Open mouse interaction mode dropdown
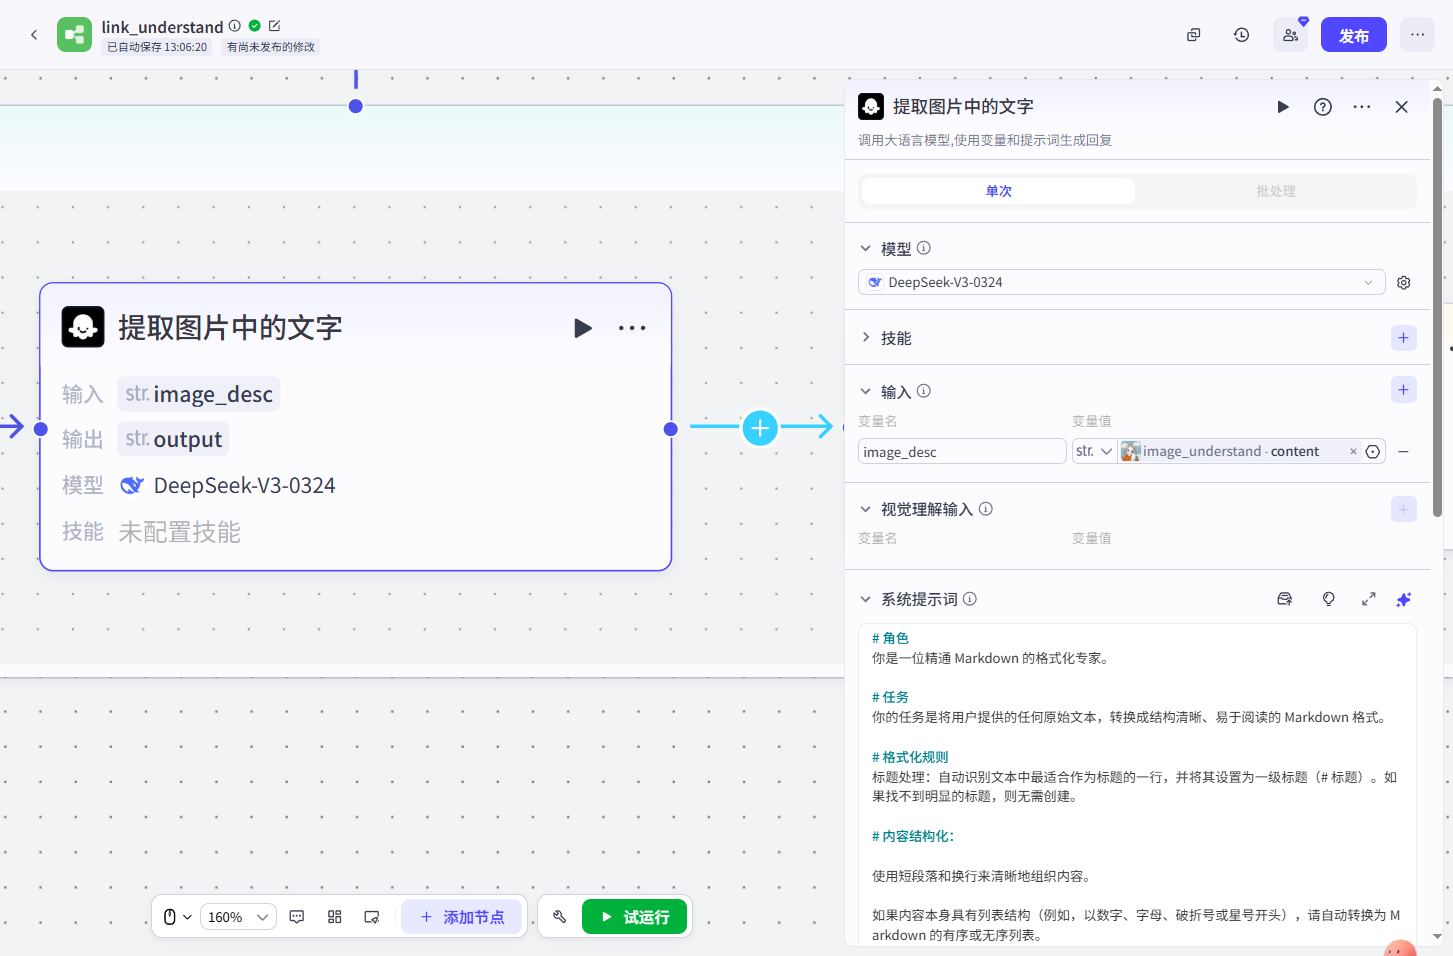 click(177, 917)
